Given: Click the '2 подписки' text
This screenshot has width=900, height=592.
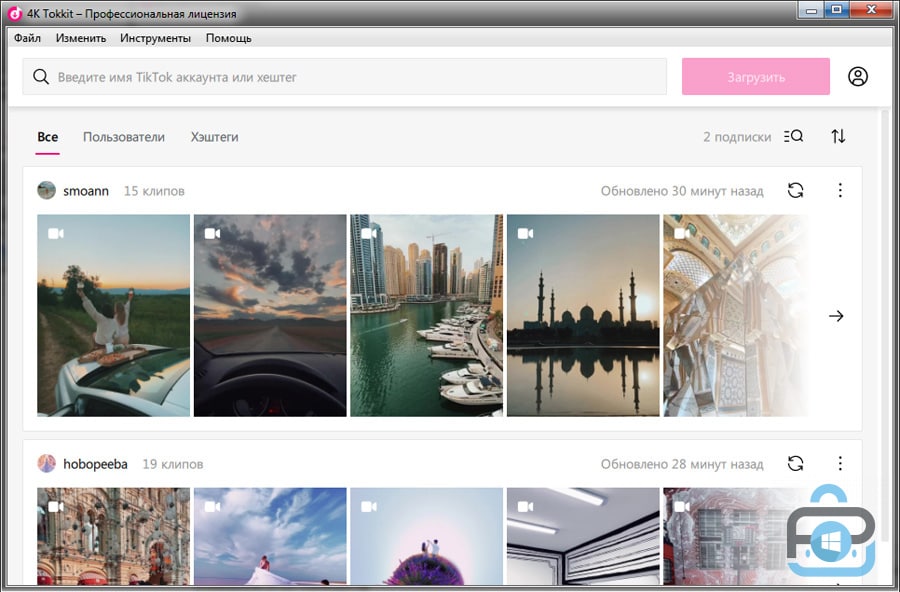Looking at the screenshot, I should tap(737, 137).
